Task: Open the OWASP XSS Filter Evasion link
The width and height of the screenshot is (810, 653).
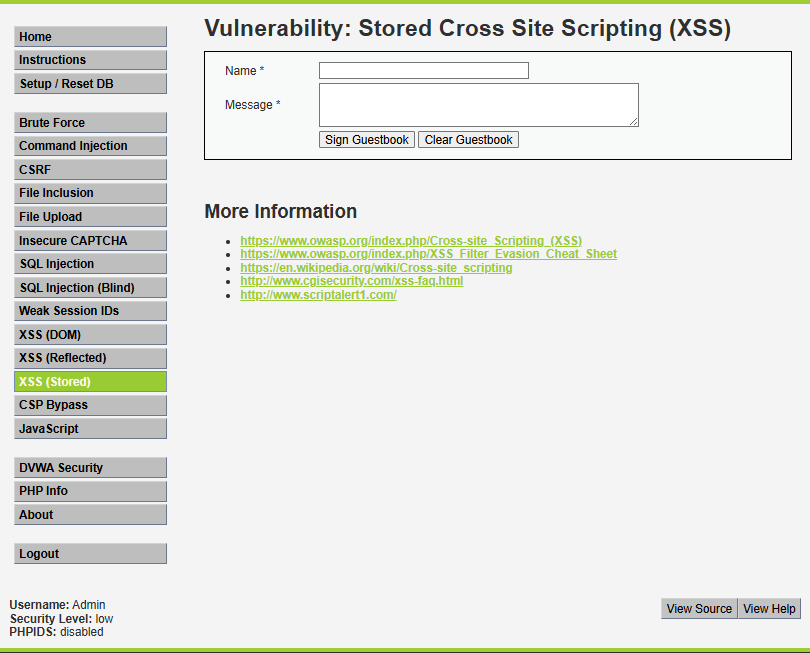Action: (428, 254)
